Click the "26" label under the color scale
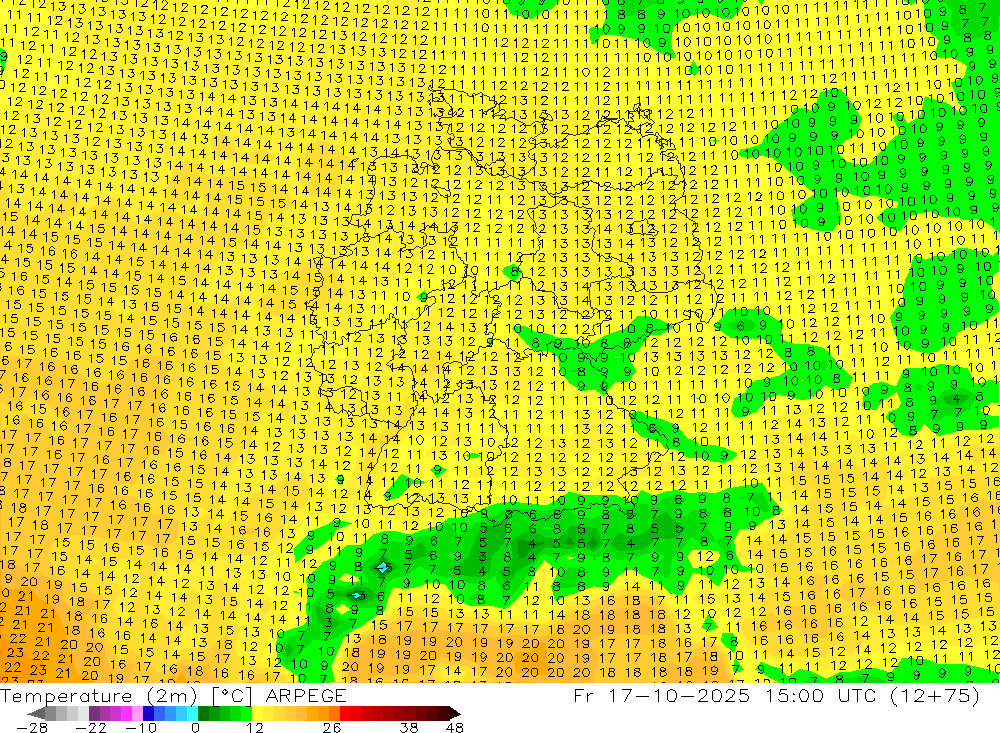1000x733 pixels. pos(332,727)
